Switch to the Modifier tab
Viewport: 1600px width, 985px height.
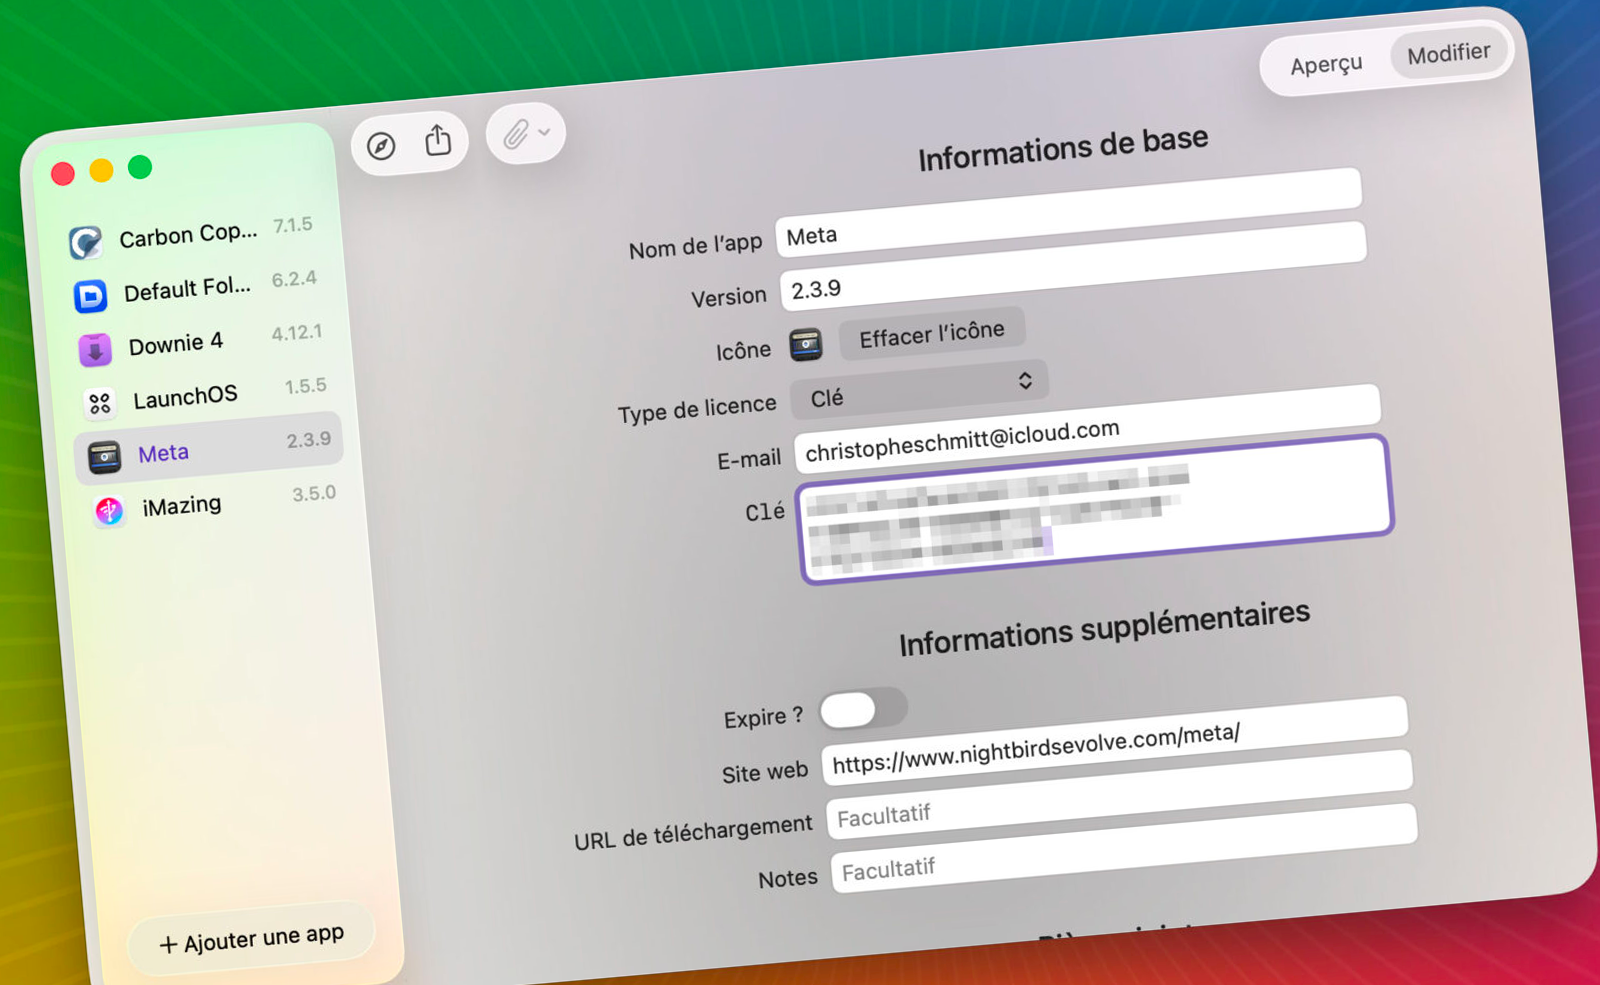(x=1449, y=53)
